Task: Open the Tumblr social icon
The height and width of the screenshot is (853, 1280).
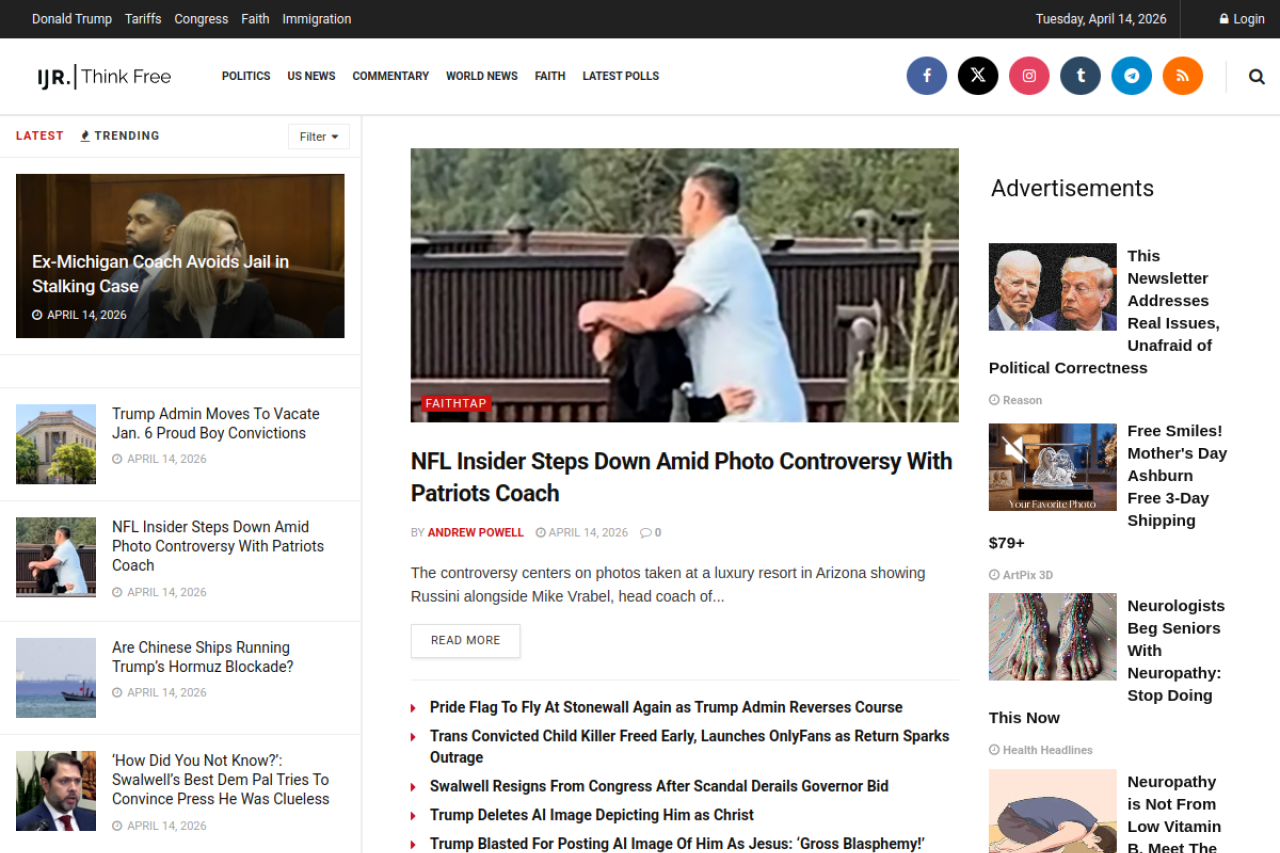Action: click(1080, 76)
